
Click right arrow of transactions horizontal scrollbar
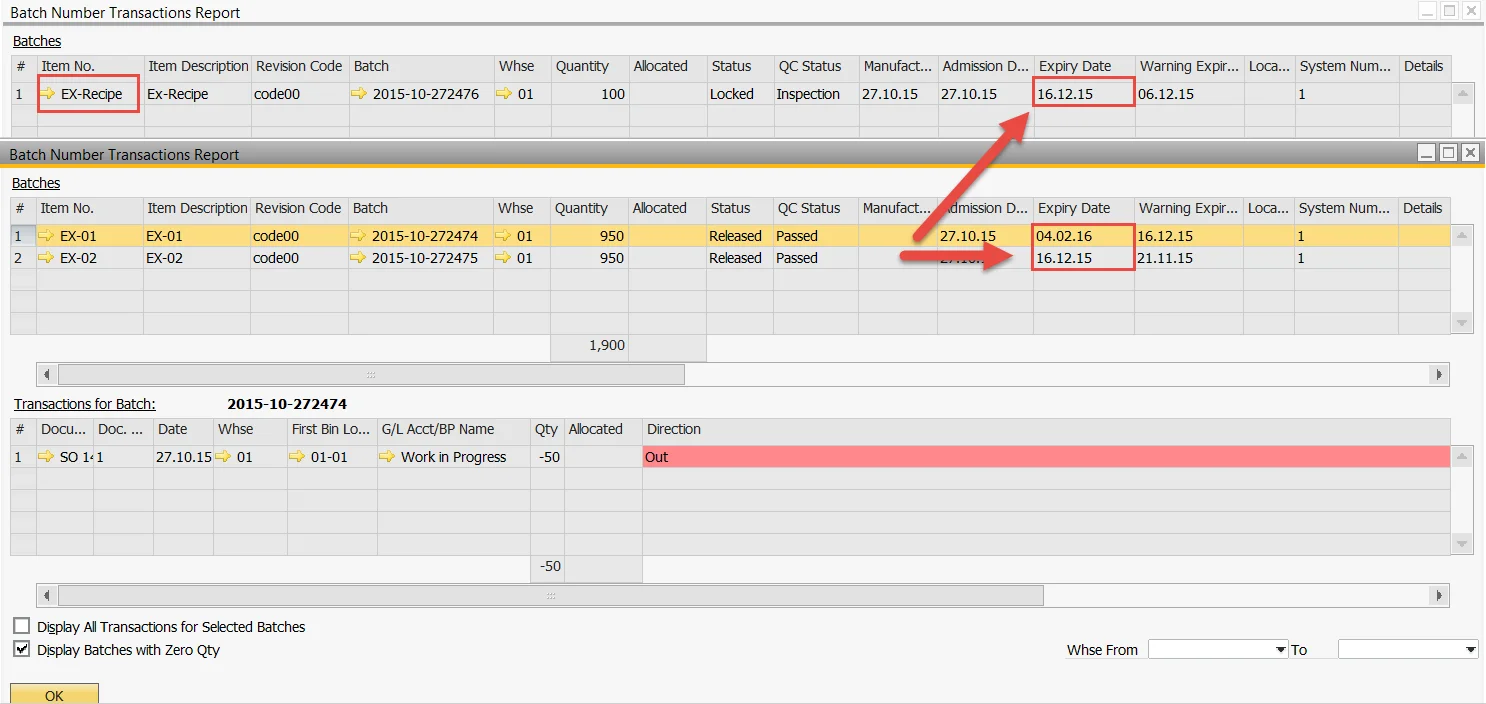(1440, 596)
